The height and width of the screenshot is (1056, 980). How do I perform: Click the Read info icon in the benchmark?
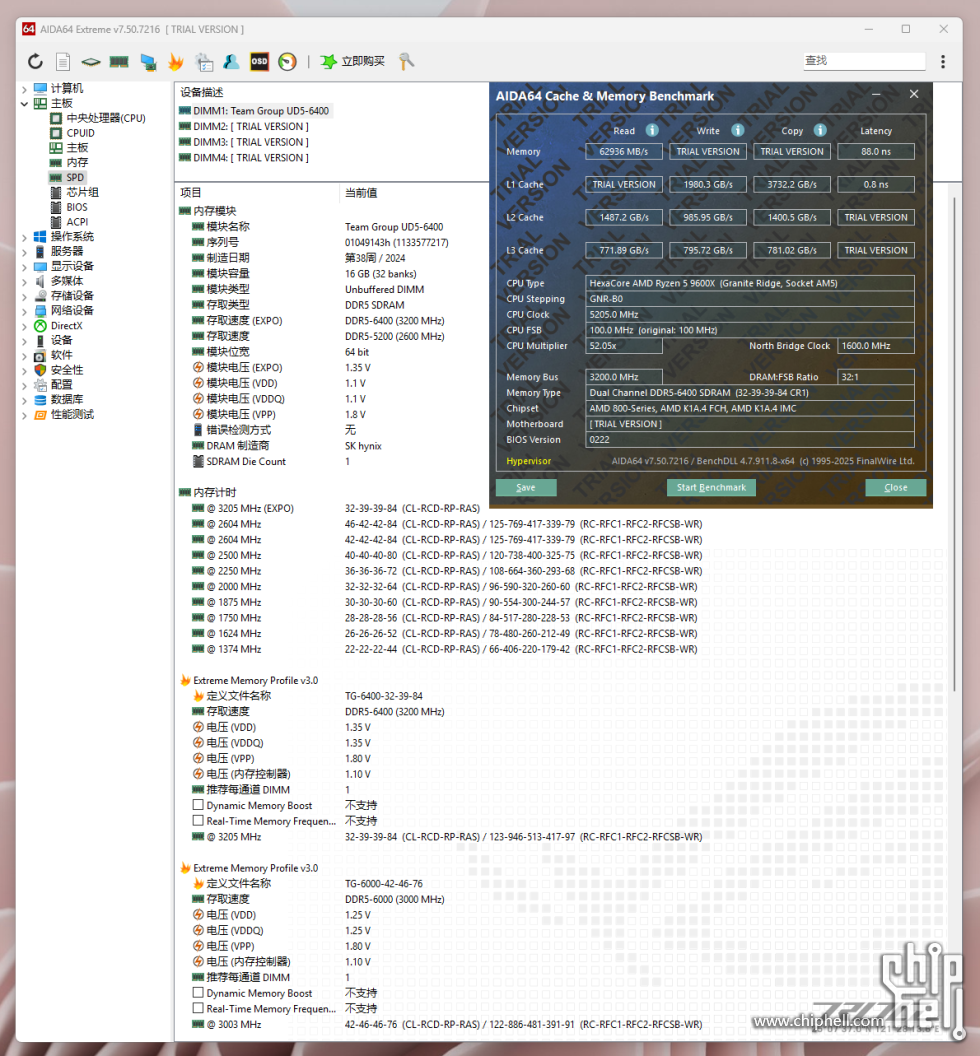coord(652,130)
